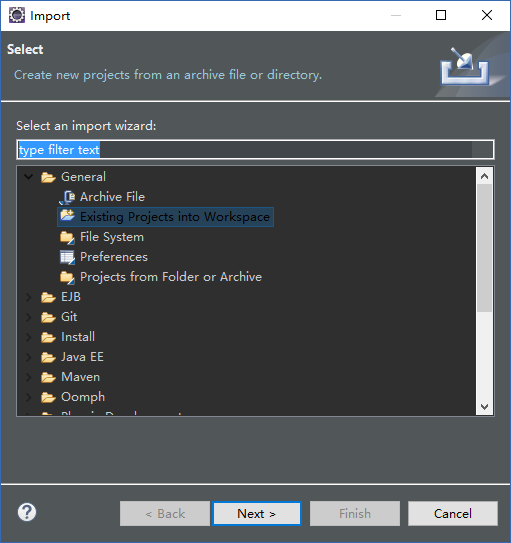Select the Java EE label
The height and width of the screenshot is (543, 511).
pos(82,357)
